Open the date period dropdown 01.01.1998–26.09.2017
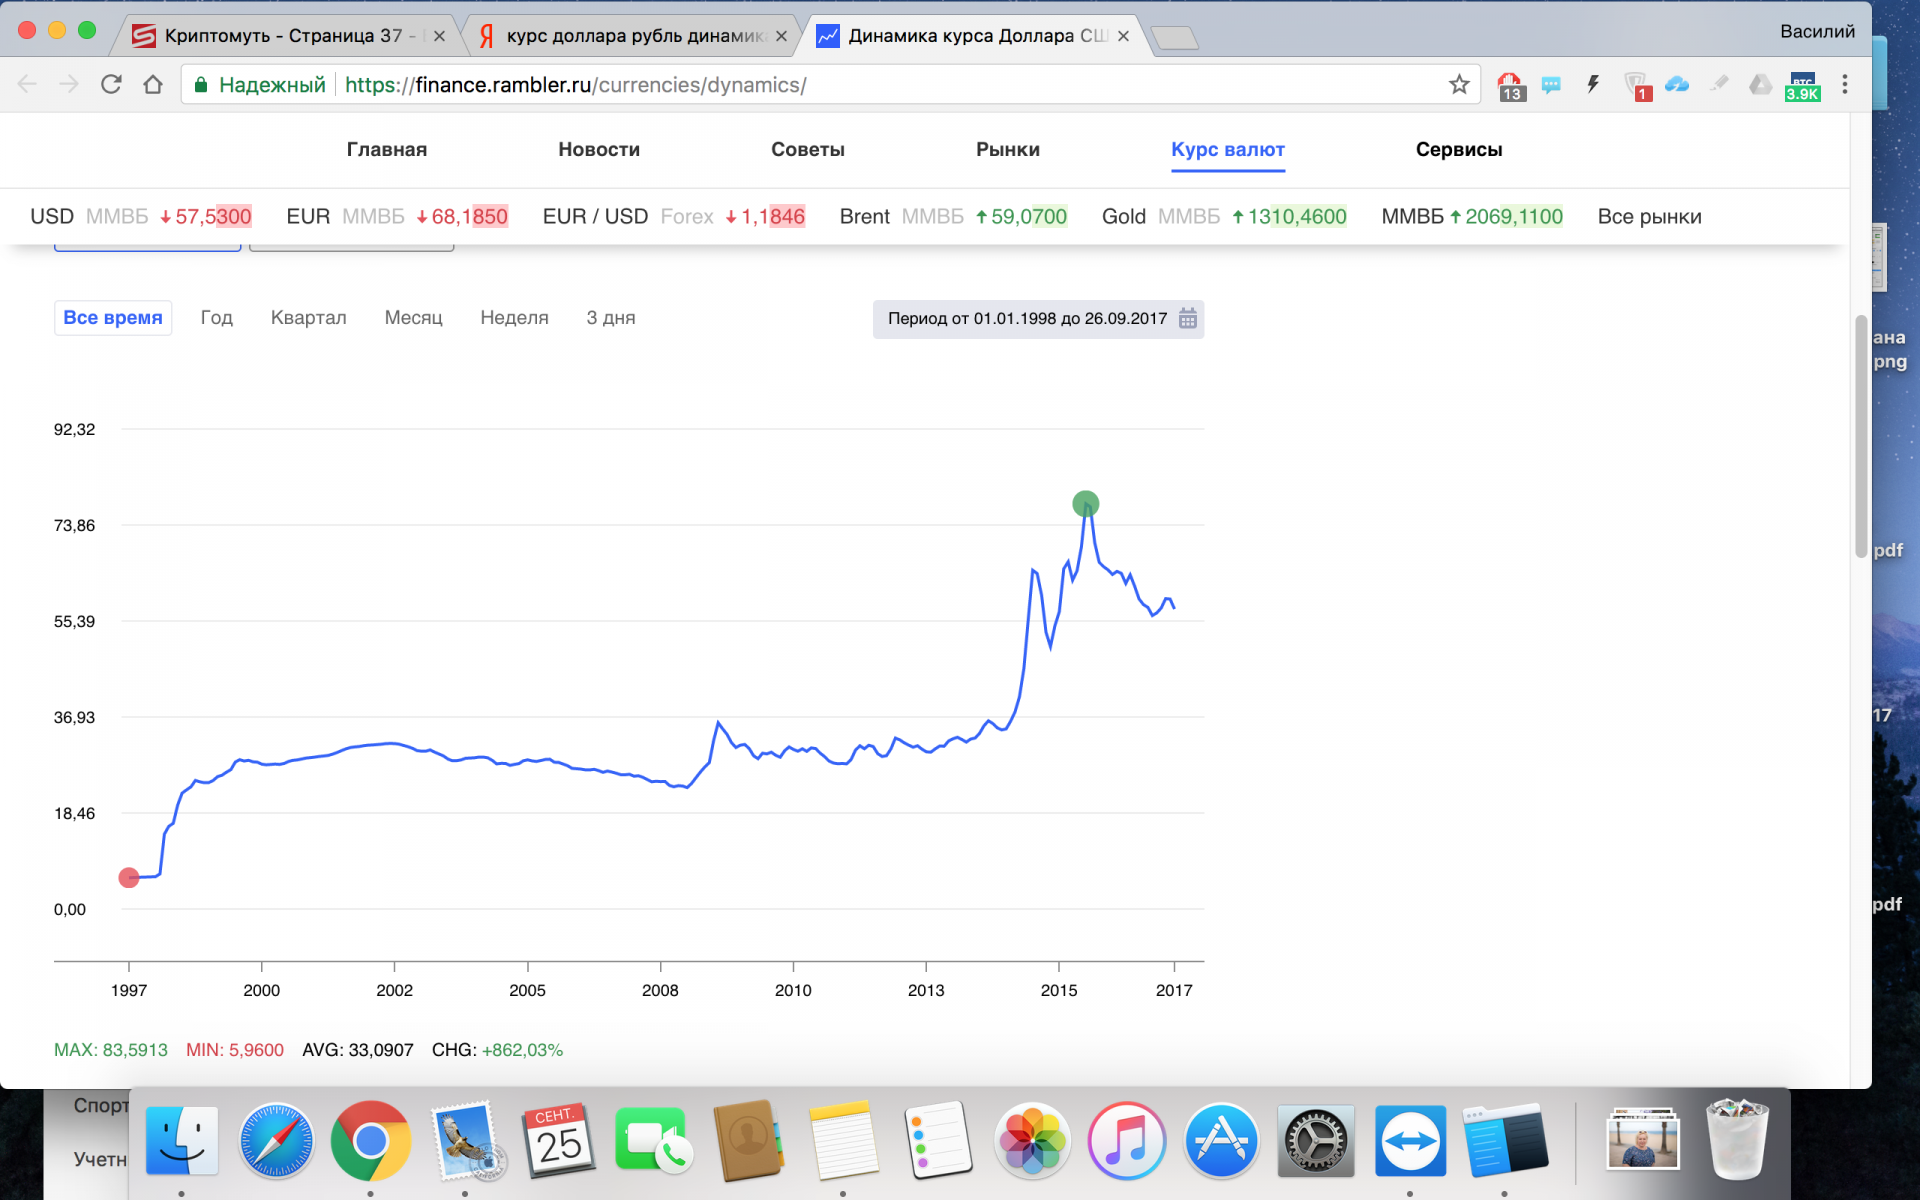Screen dimensions: 1920x1200 click(x=1027, y=319)
